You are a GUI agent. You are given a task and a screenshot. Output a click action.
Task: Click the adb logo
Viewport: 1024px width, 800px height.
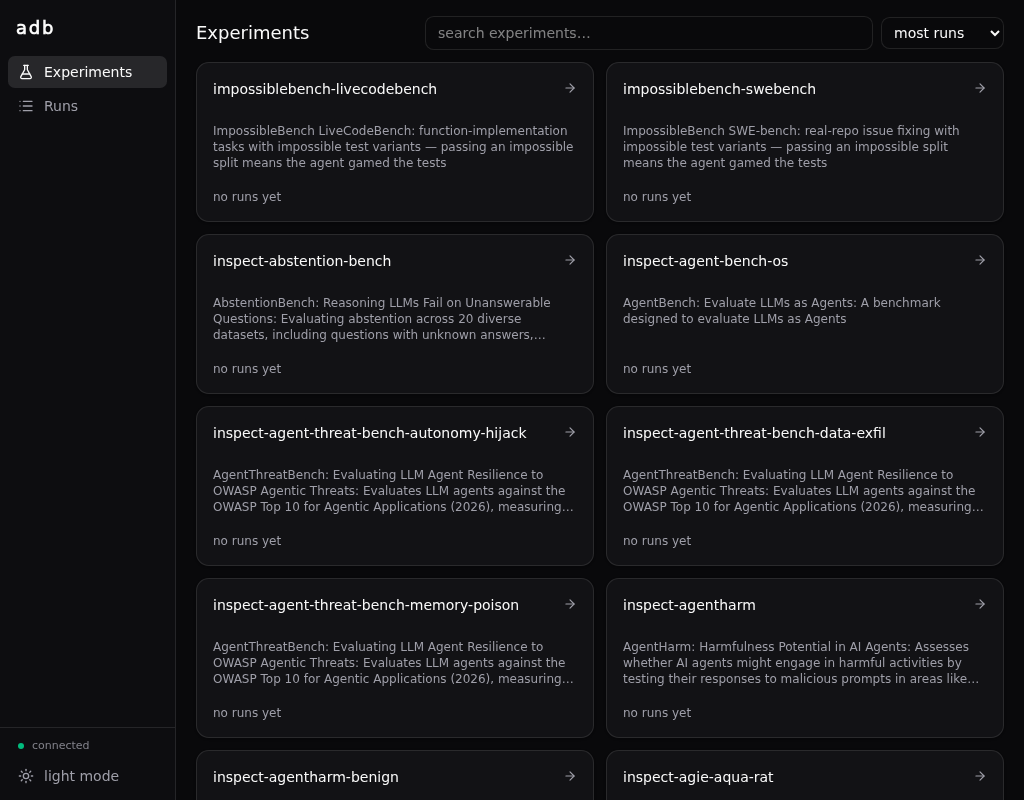click(35, 28)
